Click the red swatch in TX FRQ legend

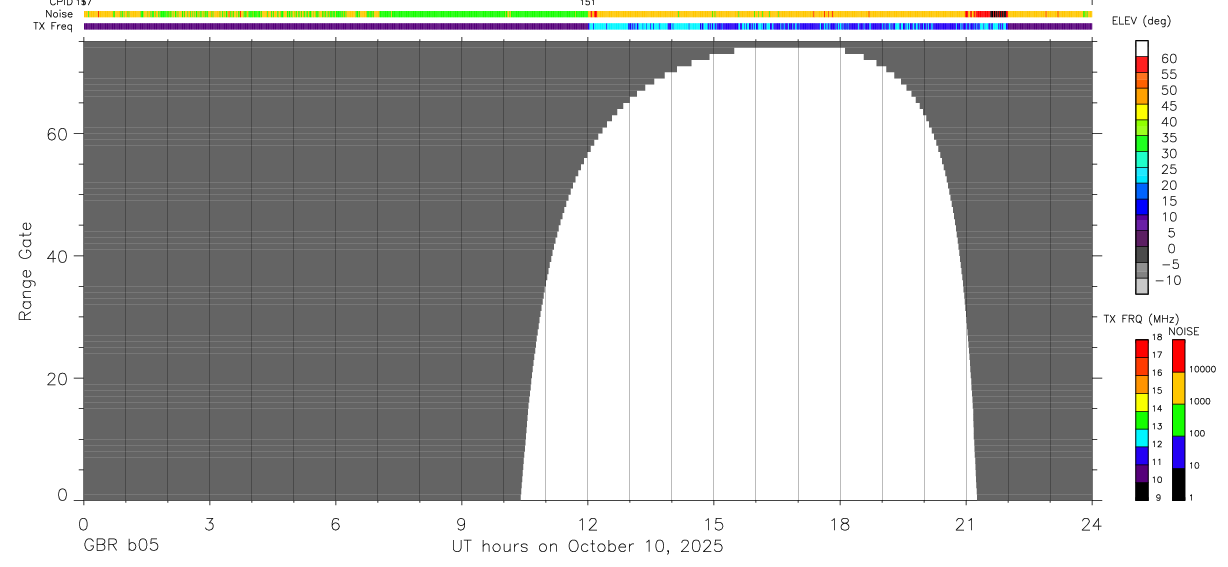tap(1142, 349)
